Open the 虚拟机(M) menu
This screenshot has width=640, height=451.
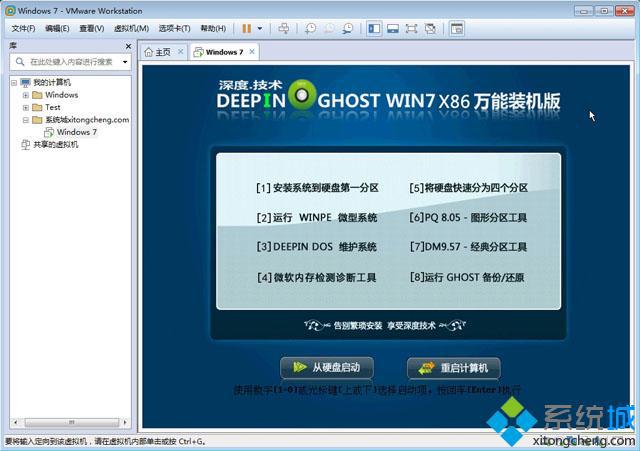[131, 29]
